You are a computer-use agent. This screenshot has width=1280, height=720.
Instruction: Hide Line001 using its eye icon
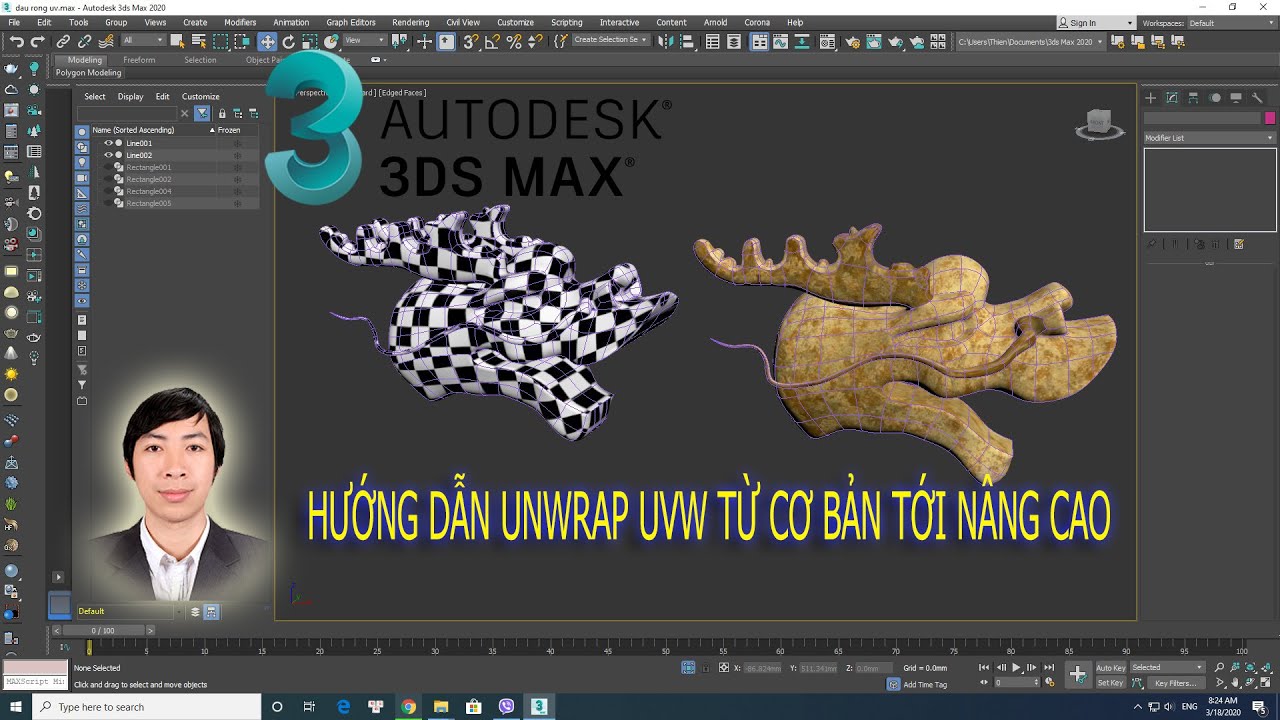[108, 143]
